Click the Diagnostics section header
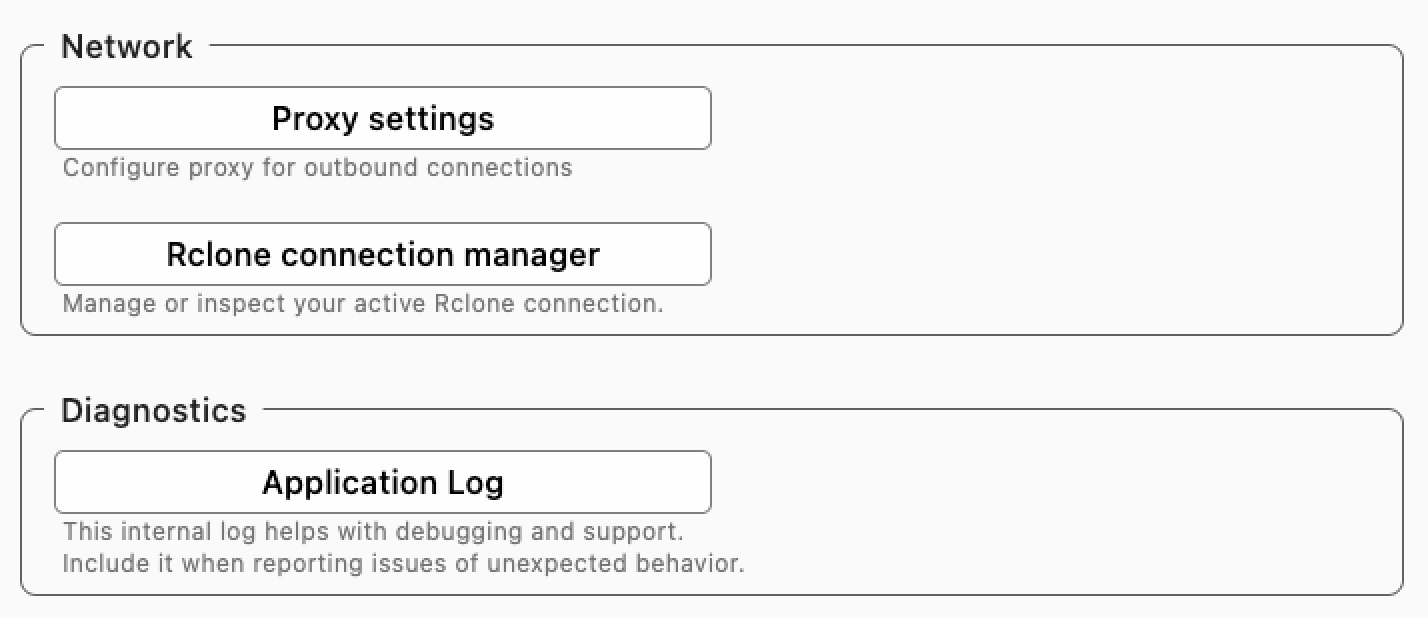Viewport: 1428px width, 618px height. 153,410
